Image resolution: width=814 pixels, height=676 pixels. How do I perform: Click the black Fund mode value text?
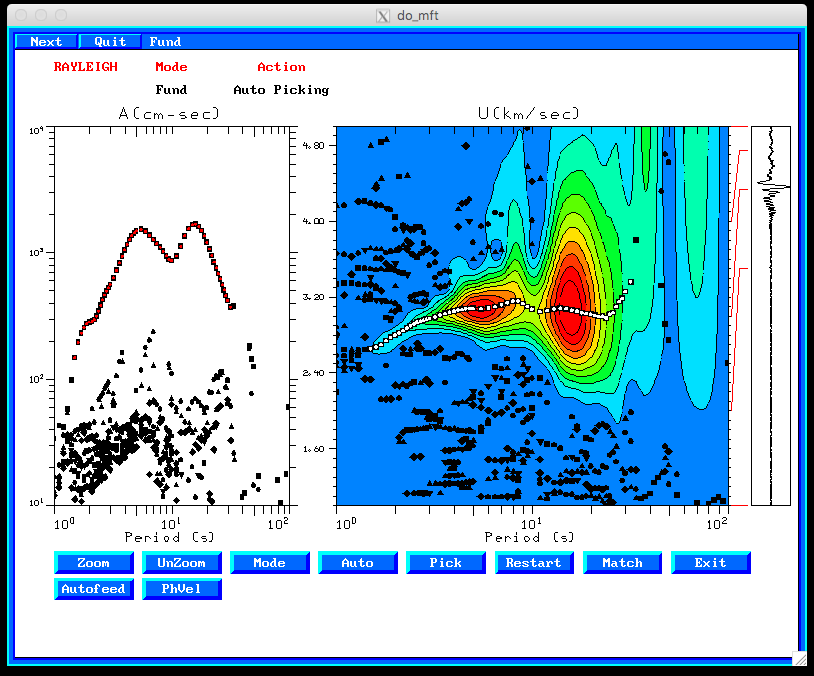[x=171, y=90]
